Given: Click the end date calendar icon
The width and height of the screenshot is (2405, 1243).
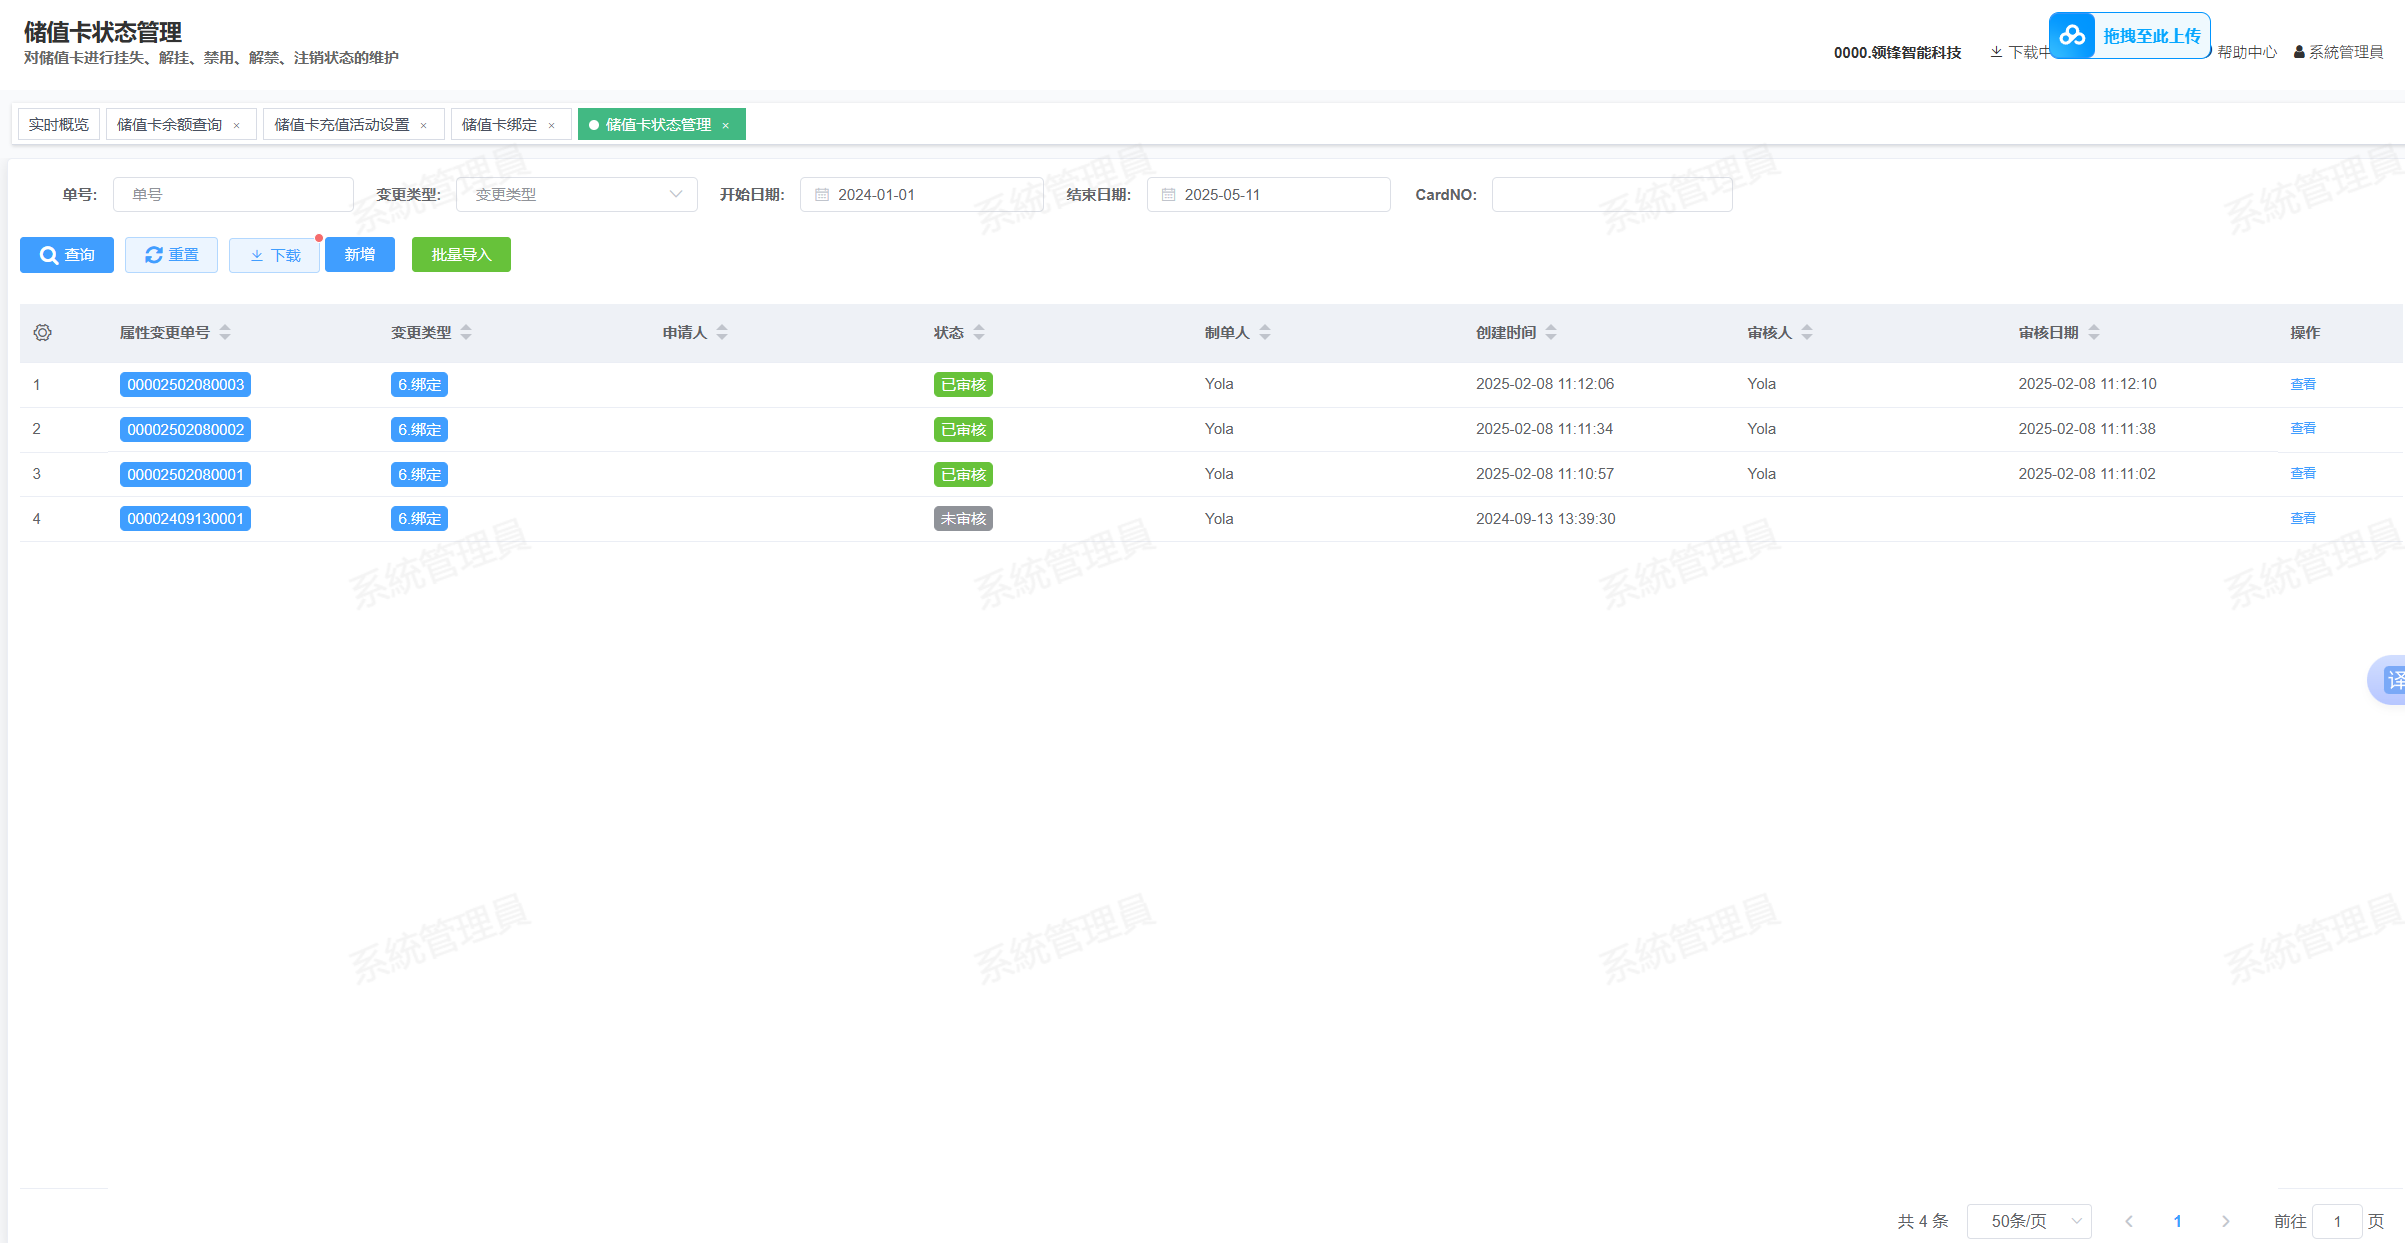Looking at the screenshot, I should tap(1168, 195).
